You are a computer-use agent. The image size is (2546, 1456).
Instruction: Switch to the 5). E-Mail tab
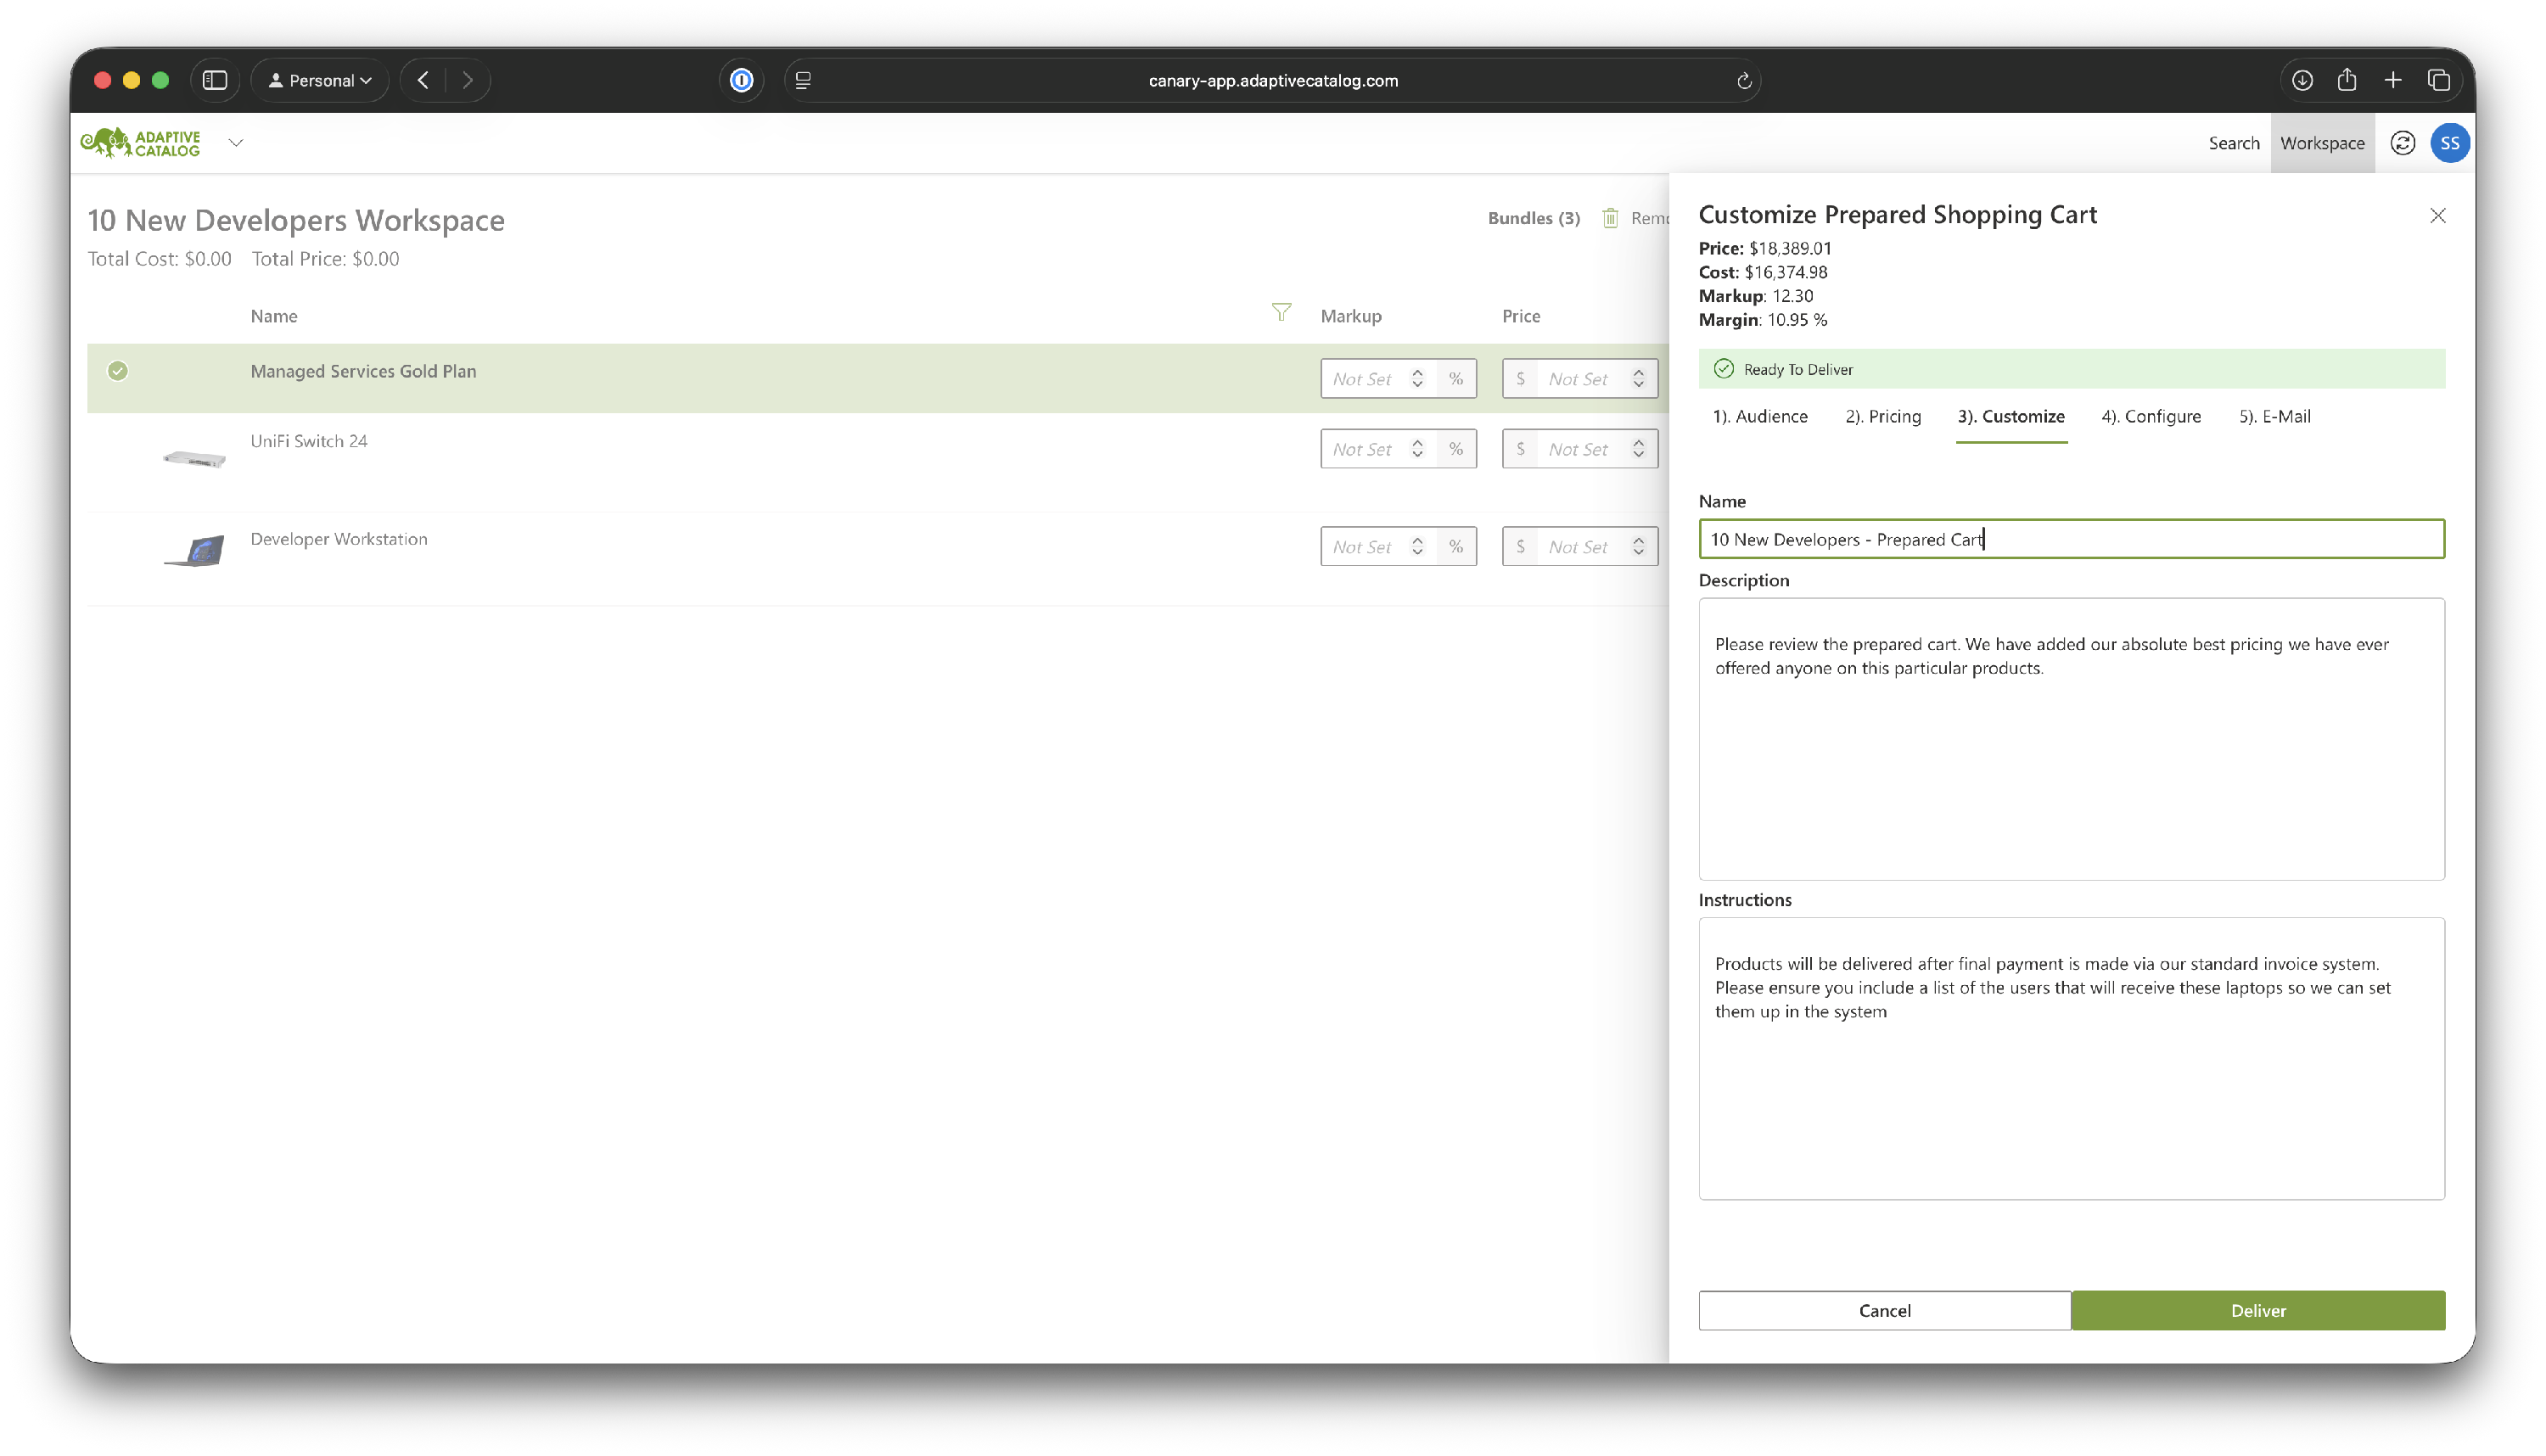(2274, 417)
